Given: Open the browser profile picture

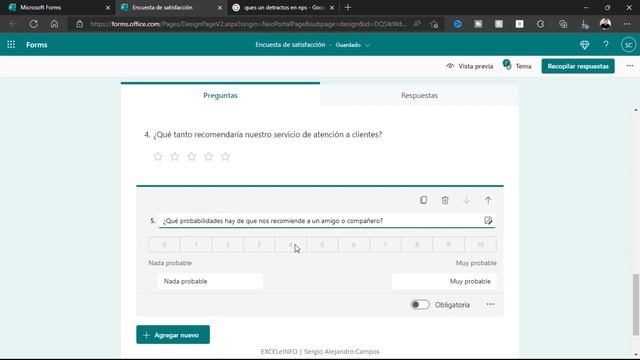Looking at the screenshot, I should point(605,24).
